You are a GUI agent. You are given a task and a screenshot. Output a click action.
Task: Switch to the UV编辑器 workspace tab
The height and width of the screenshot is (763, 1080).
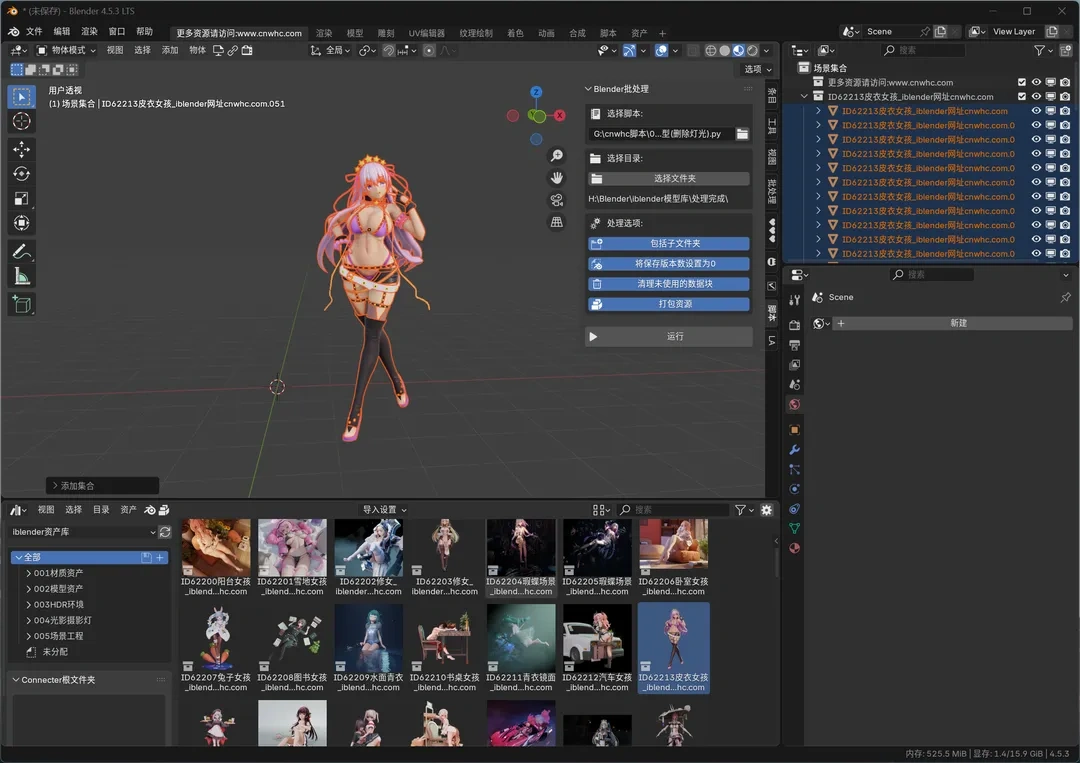coord(427,33)
